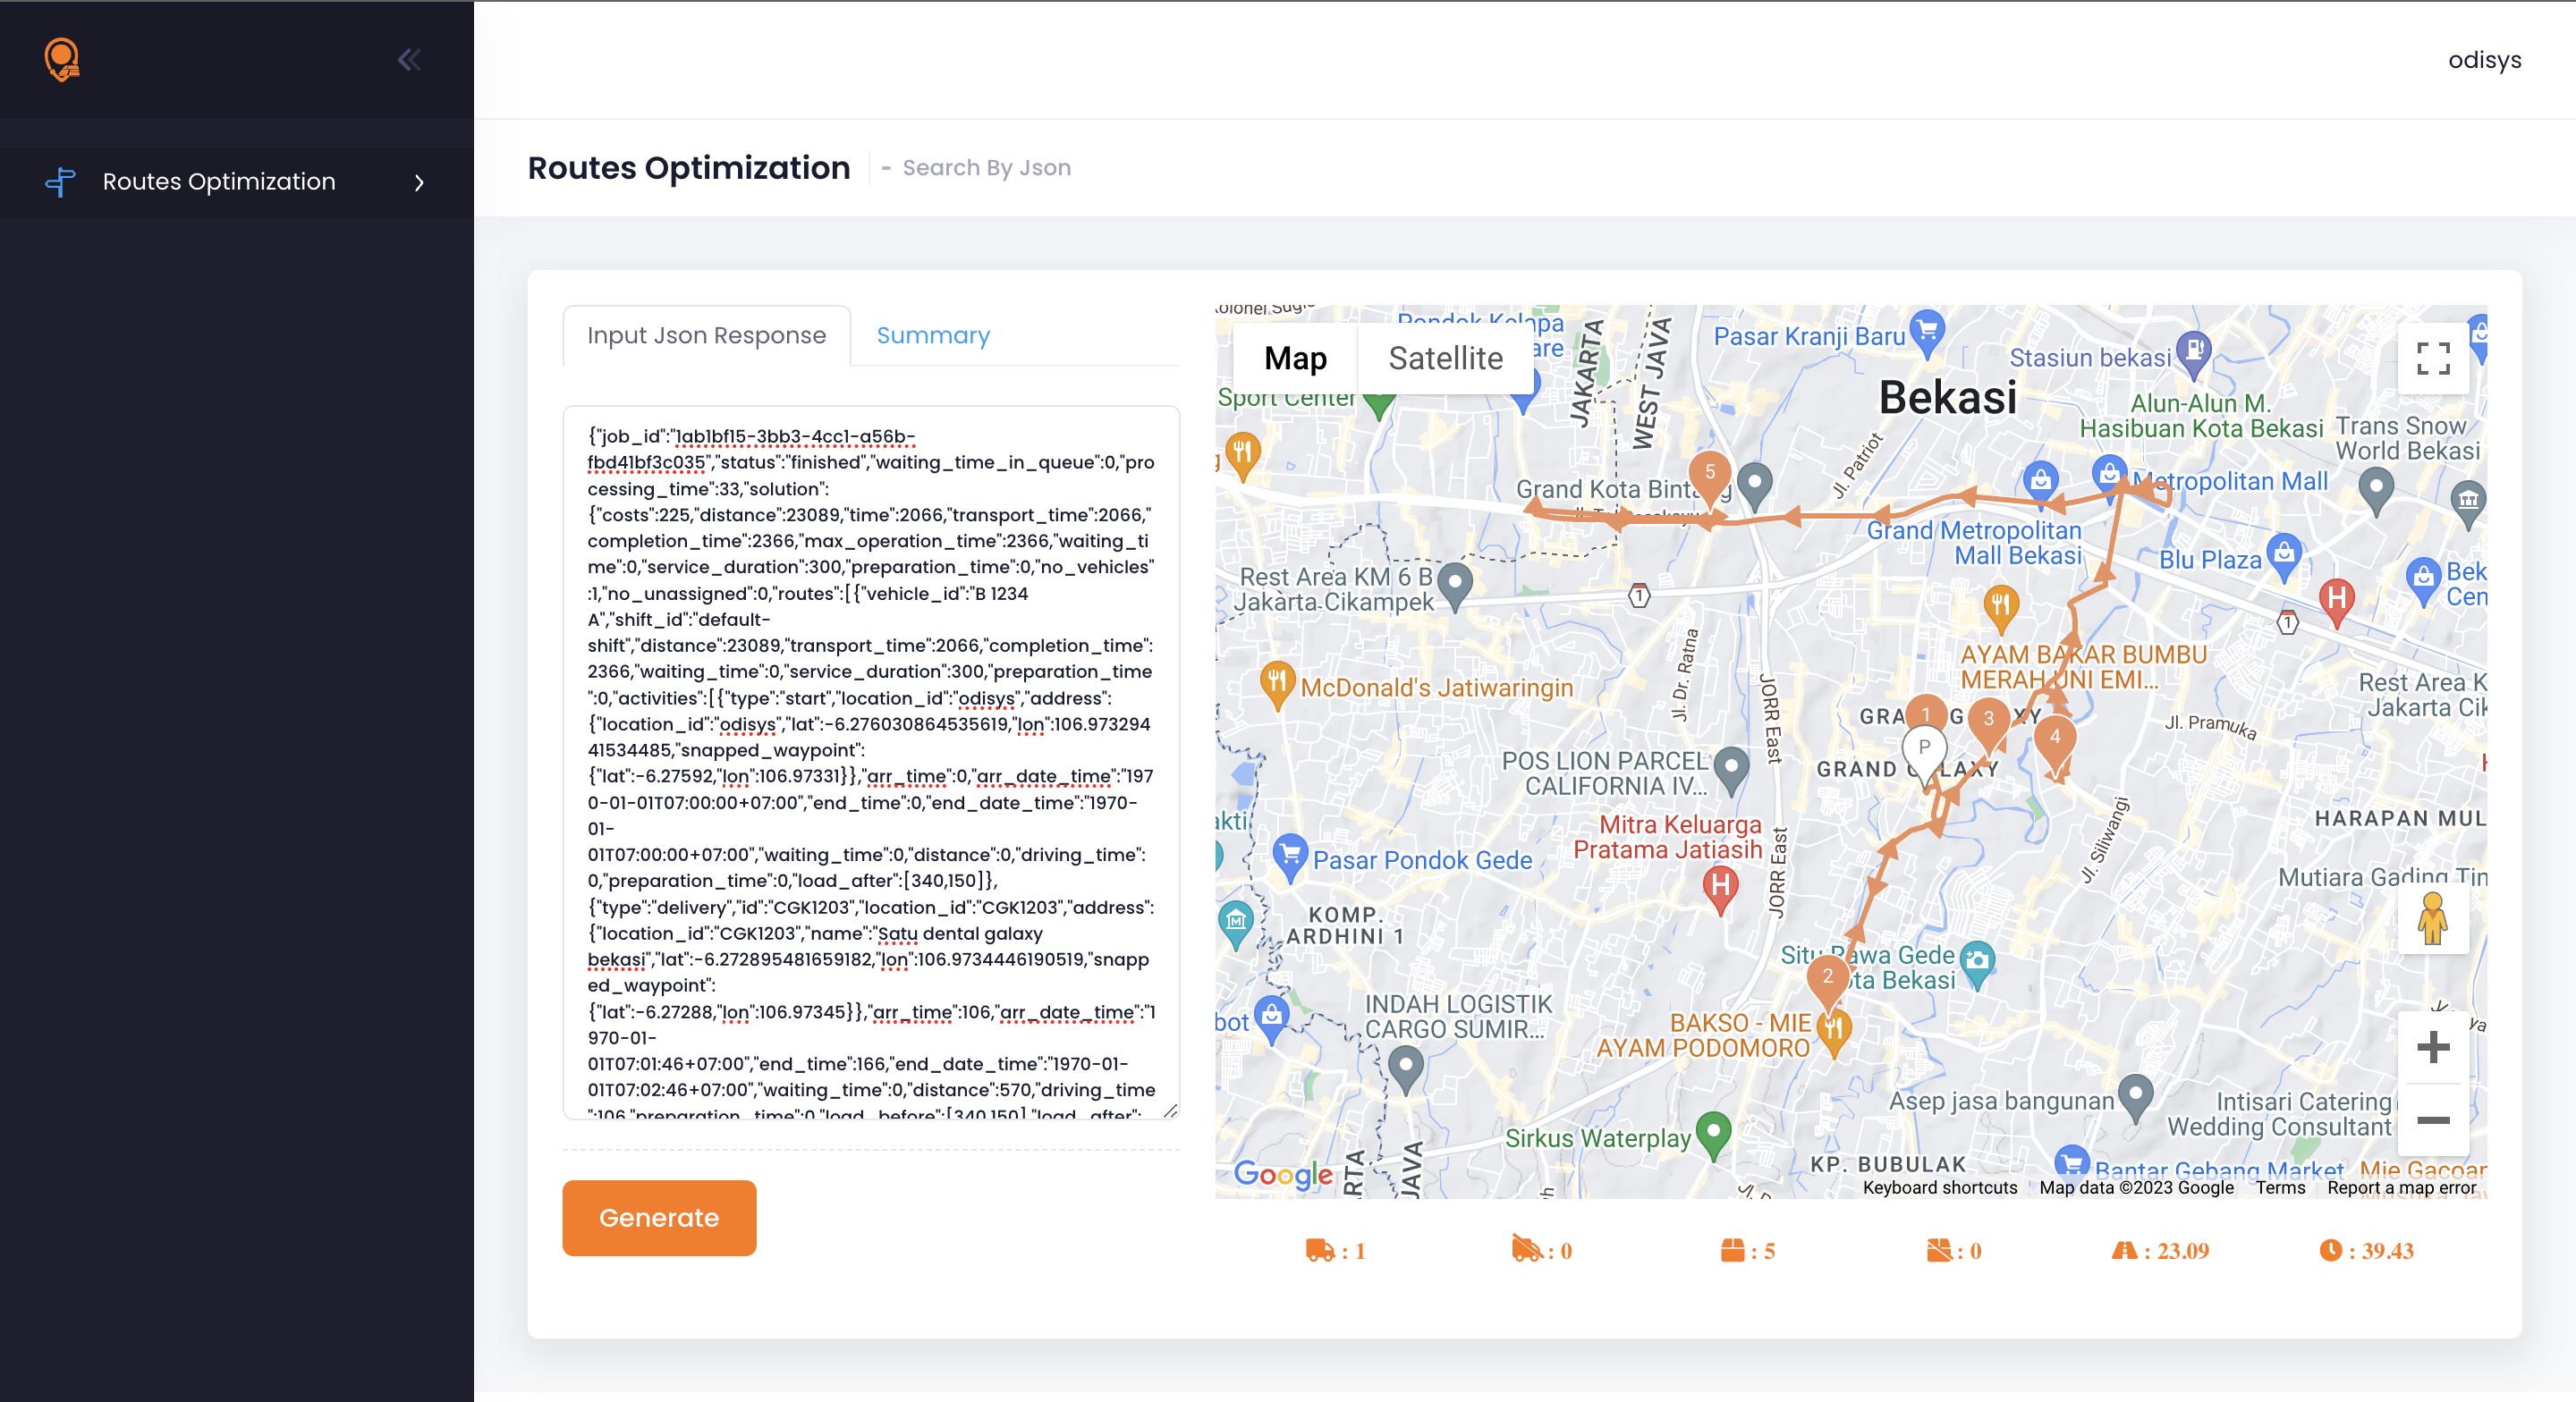Click route stop marker number 5
Viewport: 2576px width, 1402px height.
click(x=1709, y=474)
